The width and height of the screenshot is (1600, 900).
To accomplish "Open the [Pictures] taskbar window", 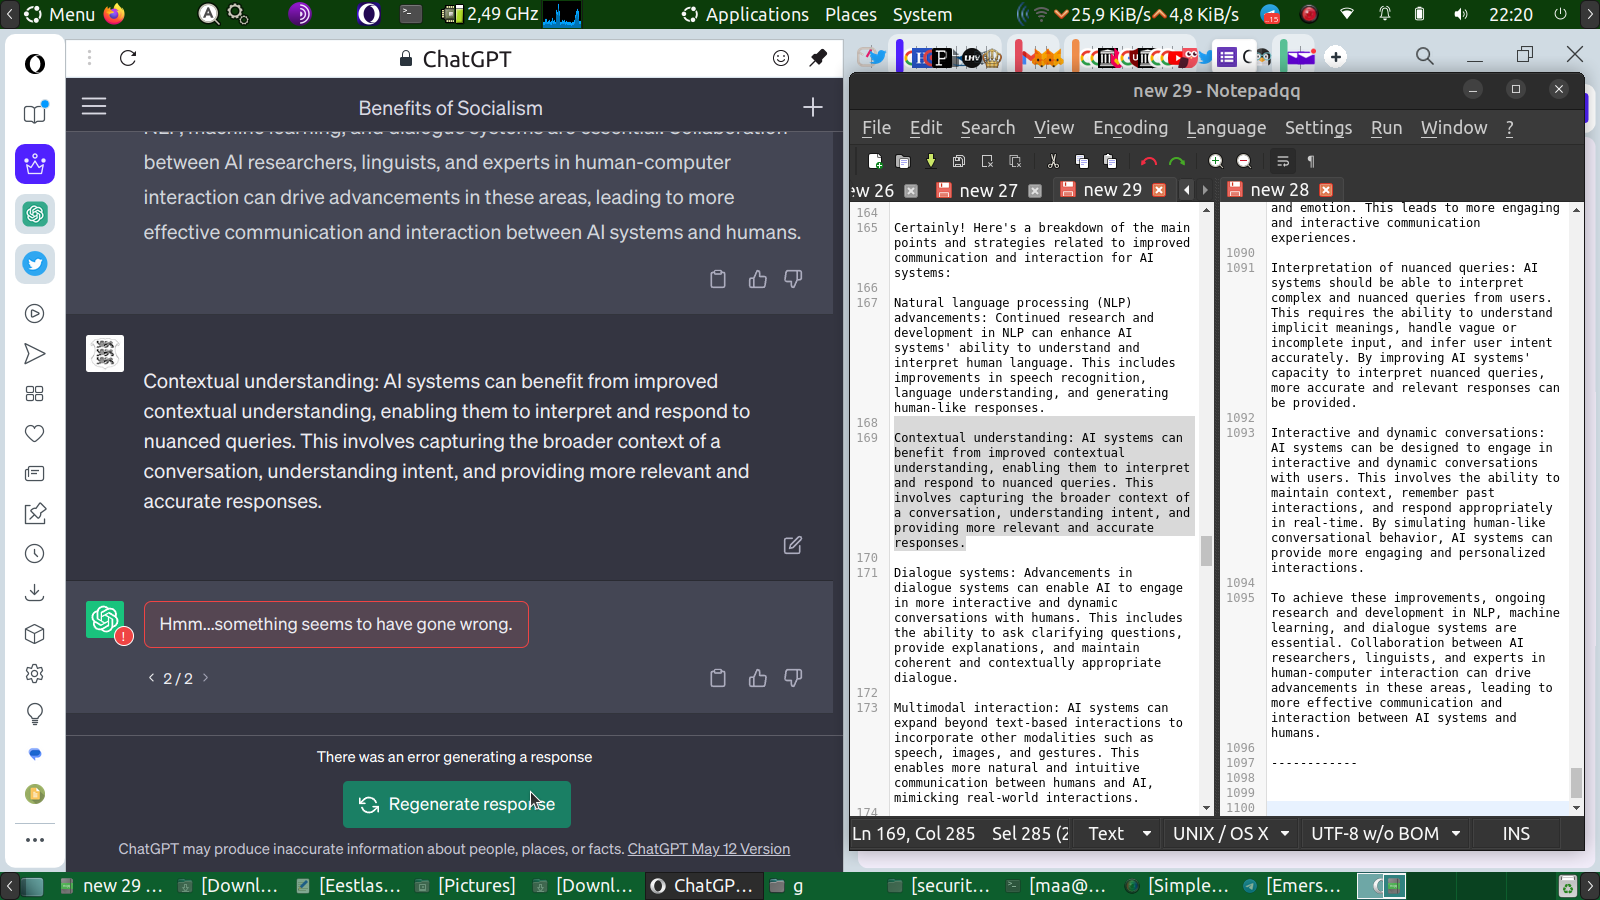I will [466, 886].
